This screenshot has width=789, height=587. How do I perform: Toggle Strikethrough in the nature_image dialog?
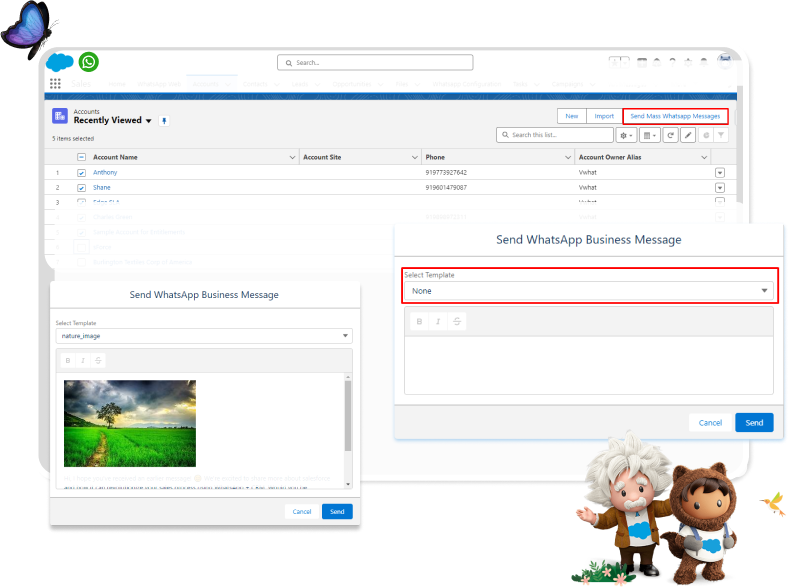pos(98,361)
